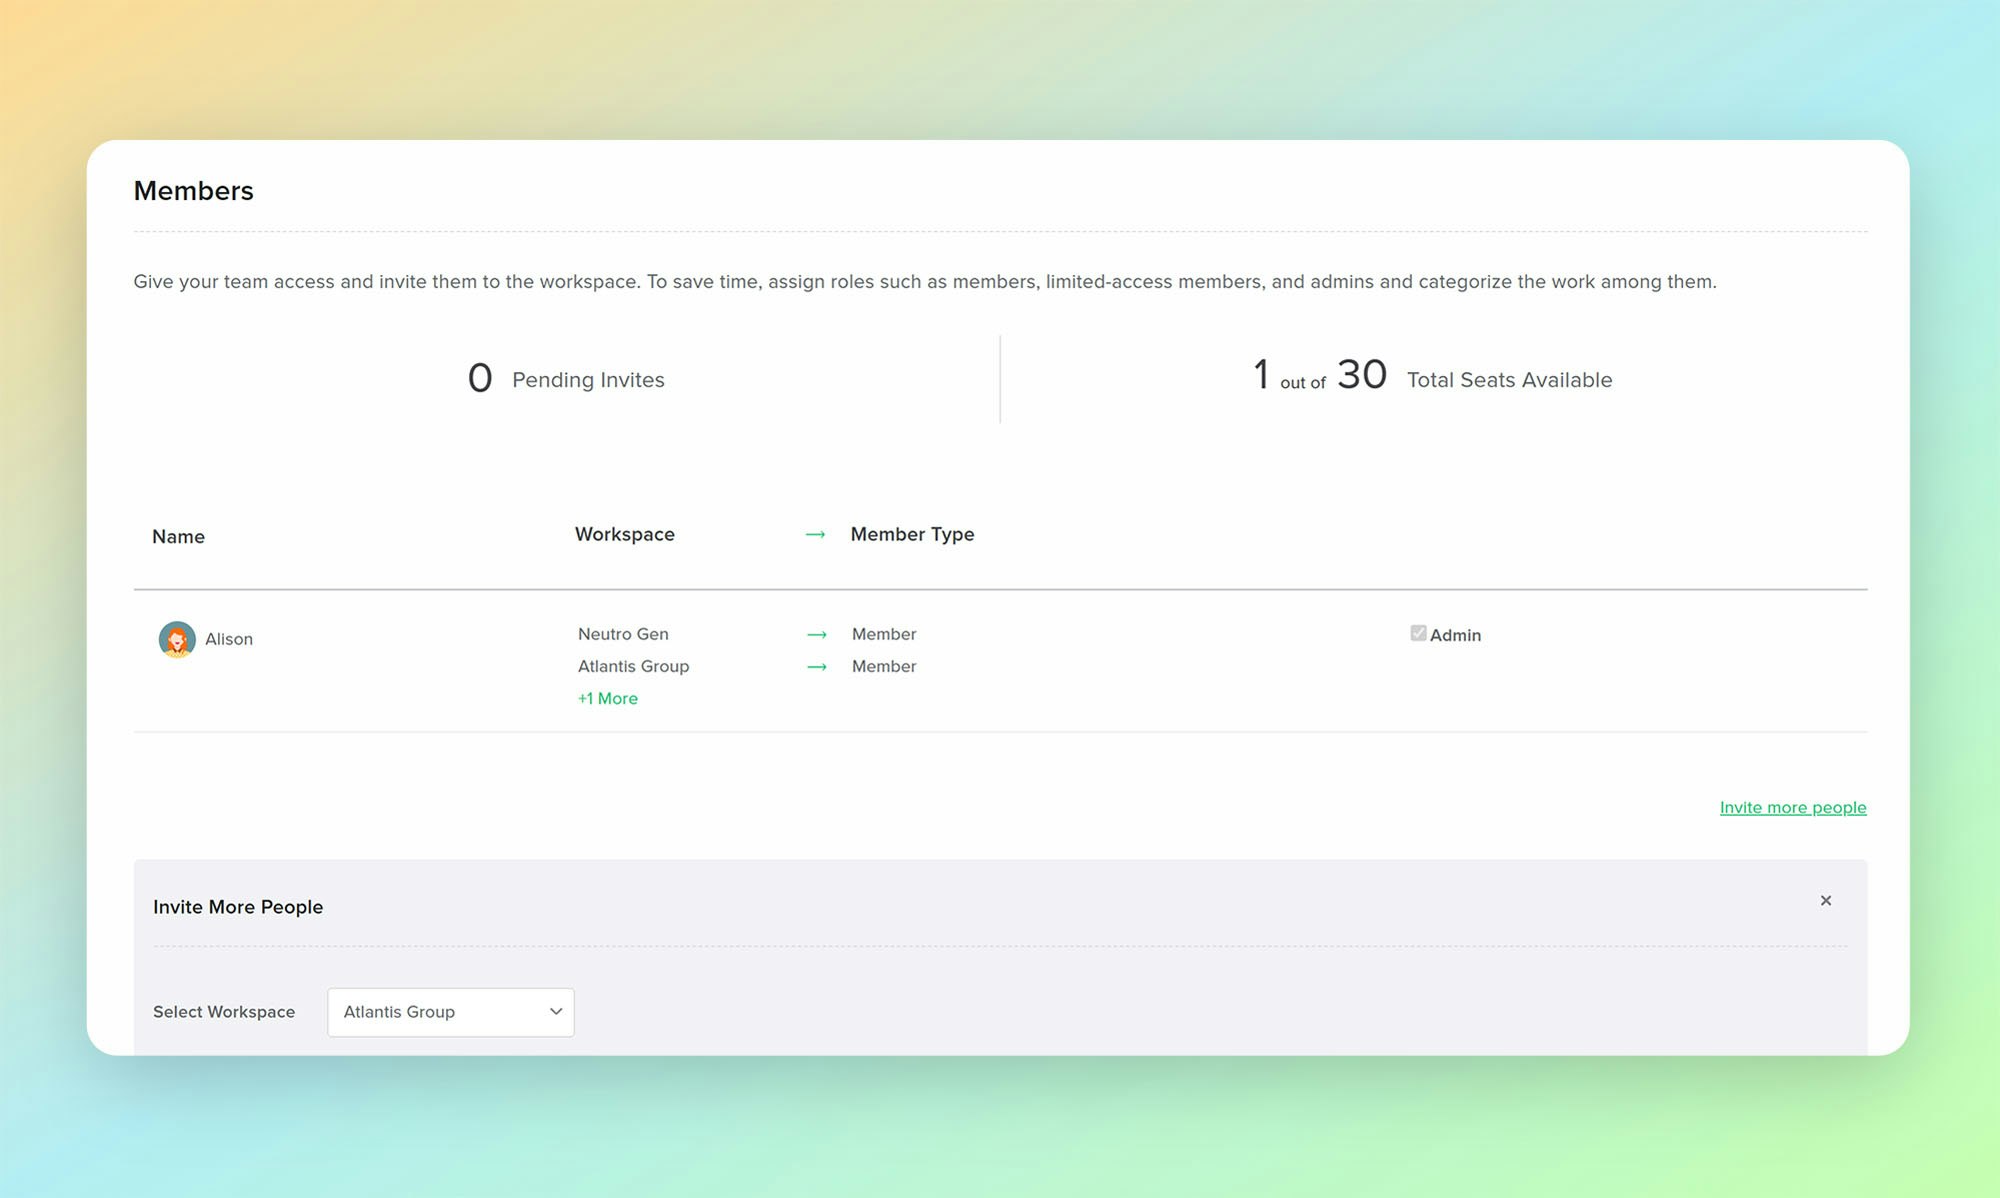
Task: Click the Member Type column header
Action: pyautogui.click(x=912, y=534)
